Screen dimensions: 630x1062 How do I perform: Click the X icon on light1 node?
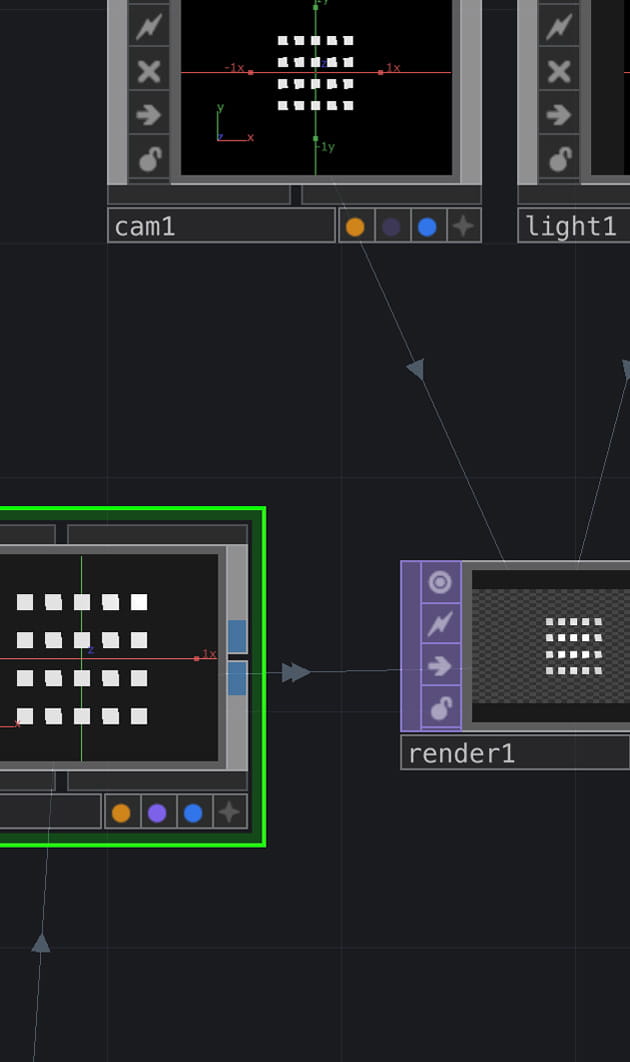559,71
